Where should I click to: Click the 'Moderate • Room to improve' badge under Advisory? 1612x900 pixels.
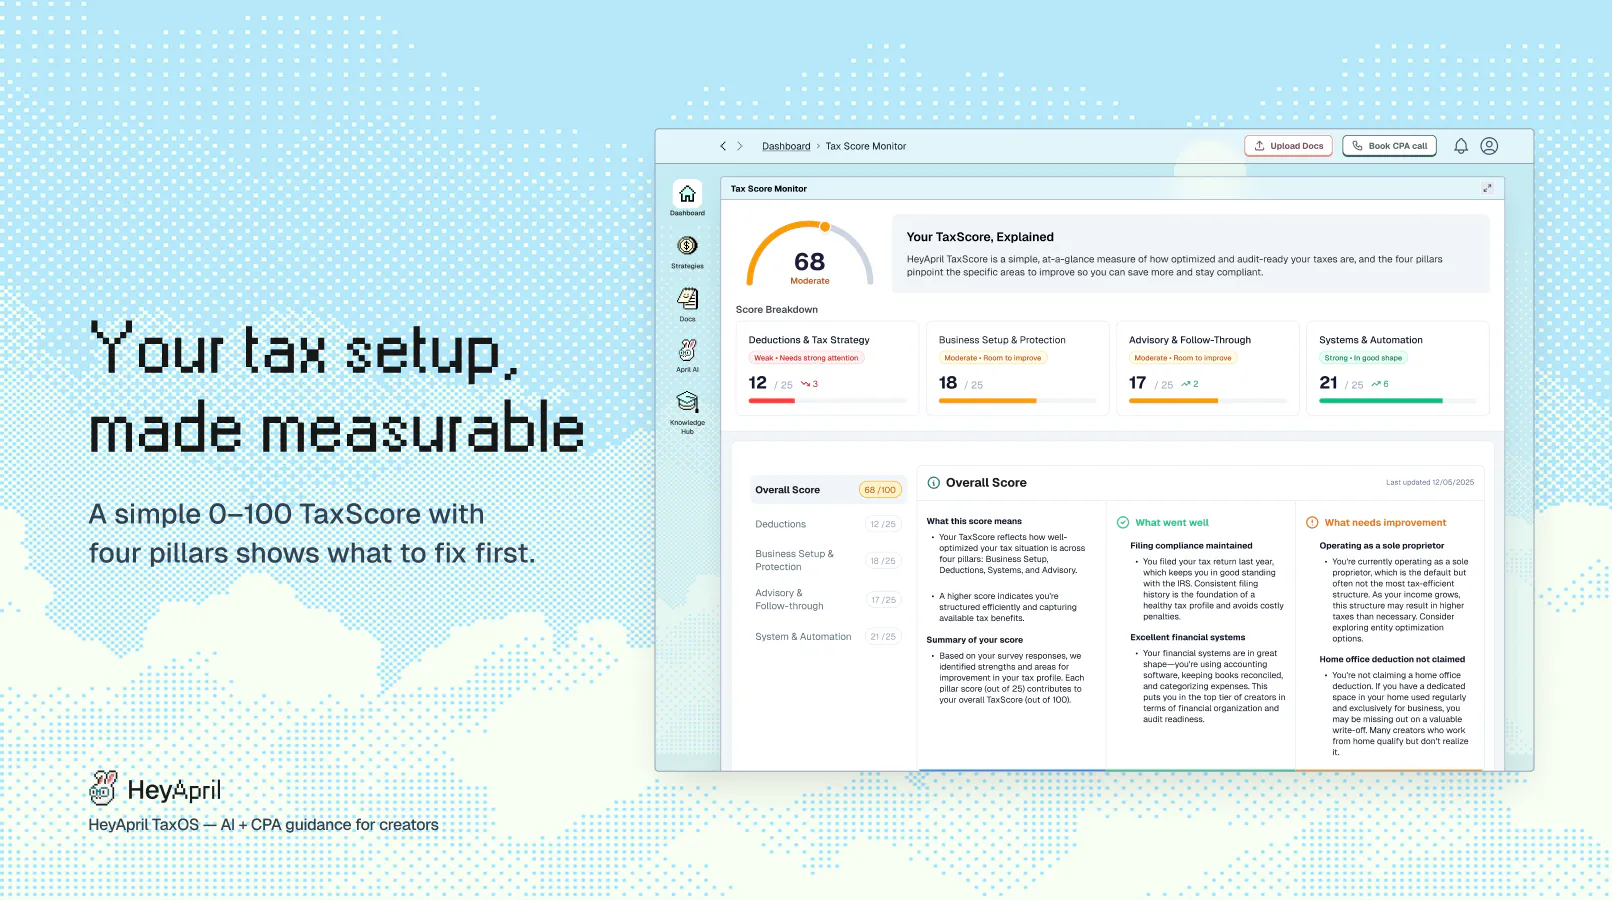[1183, 358]
